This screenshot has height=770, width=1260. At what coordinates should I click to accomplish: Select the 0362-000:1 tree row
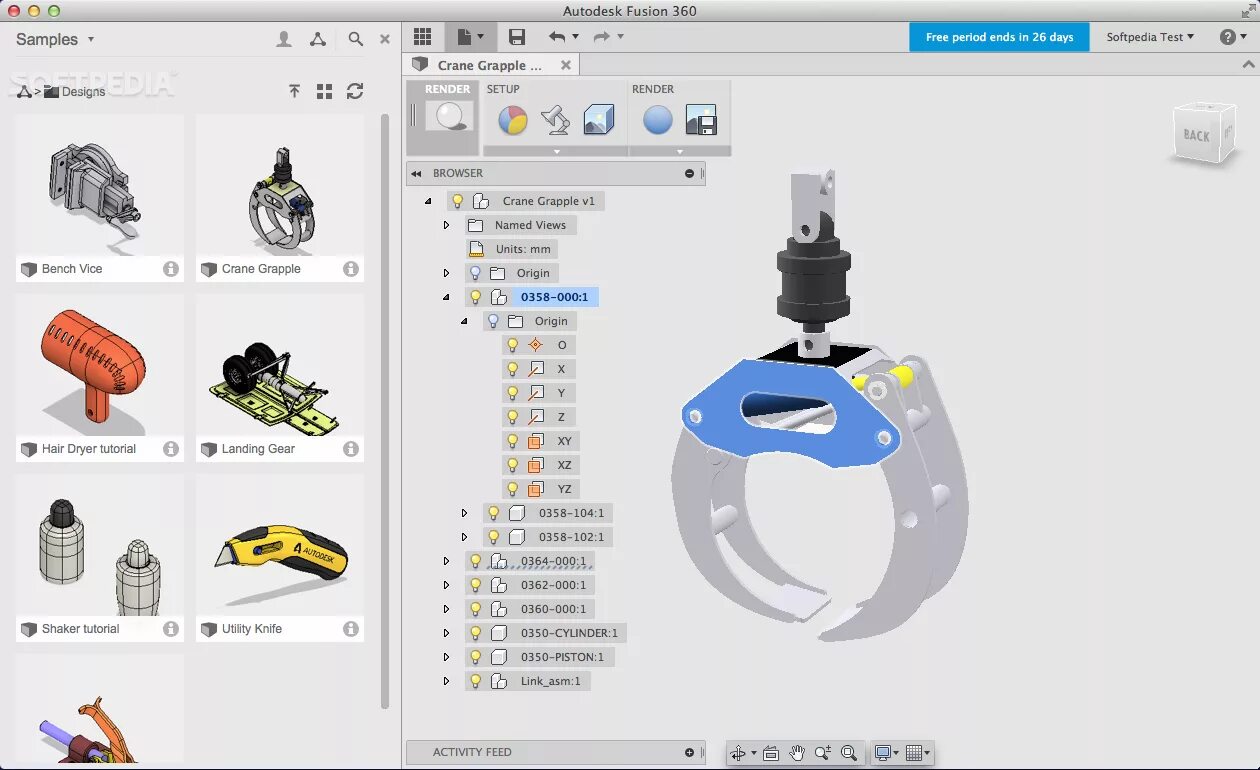click(x=530, y=585)
